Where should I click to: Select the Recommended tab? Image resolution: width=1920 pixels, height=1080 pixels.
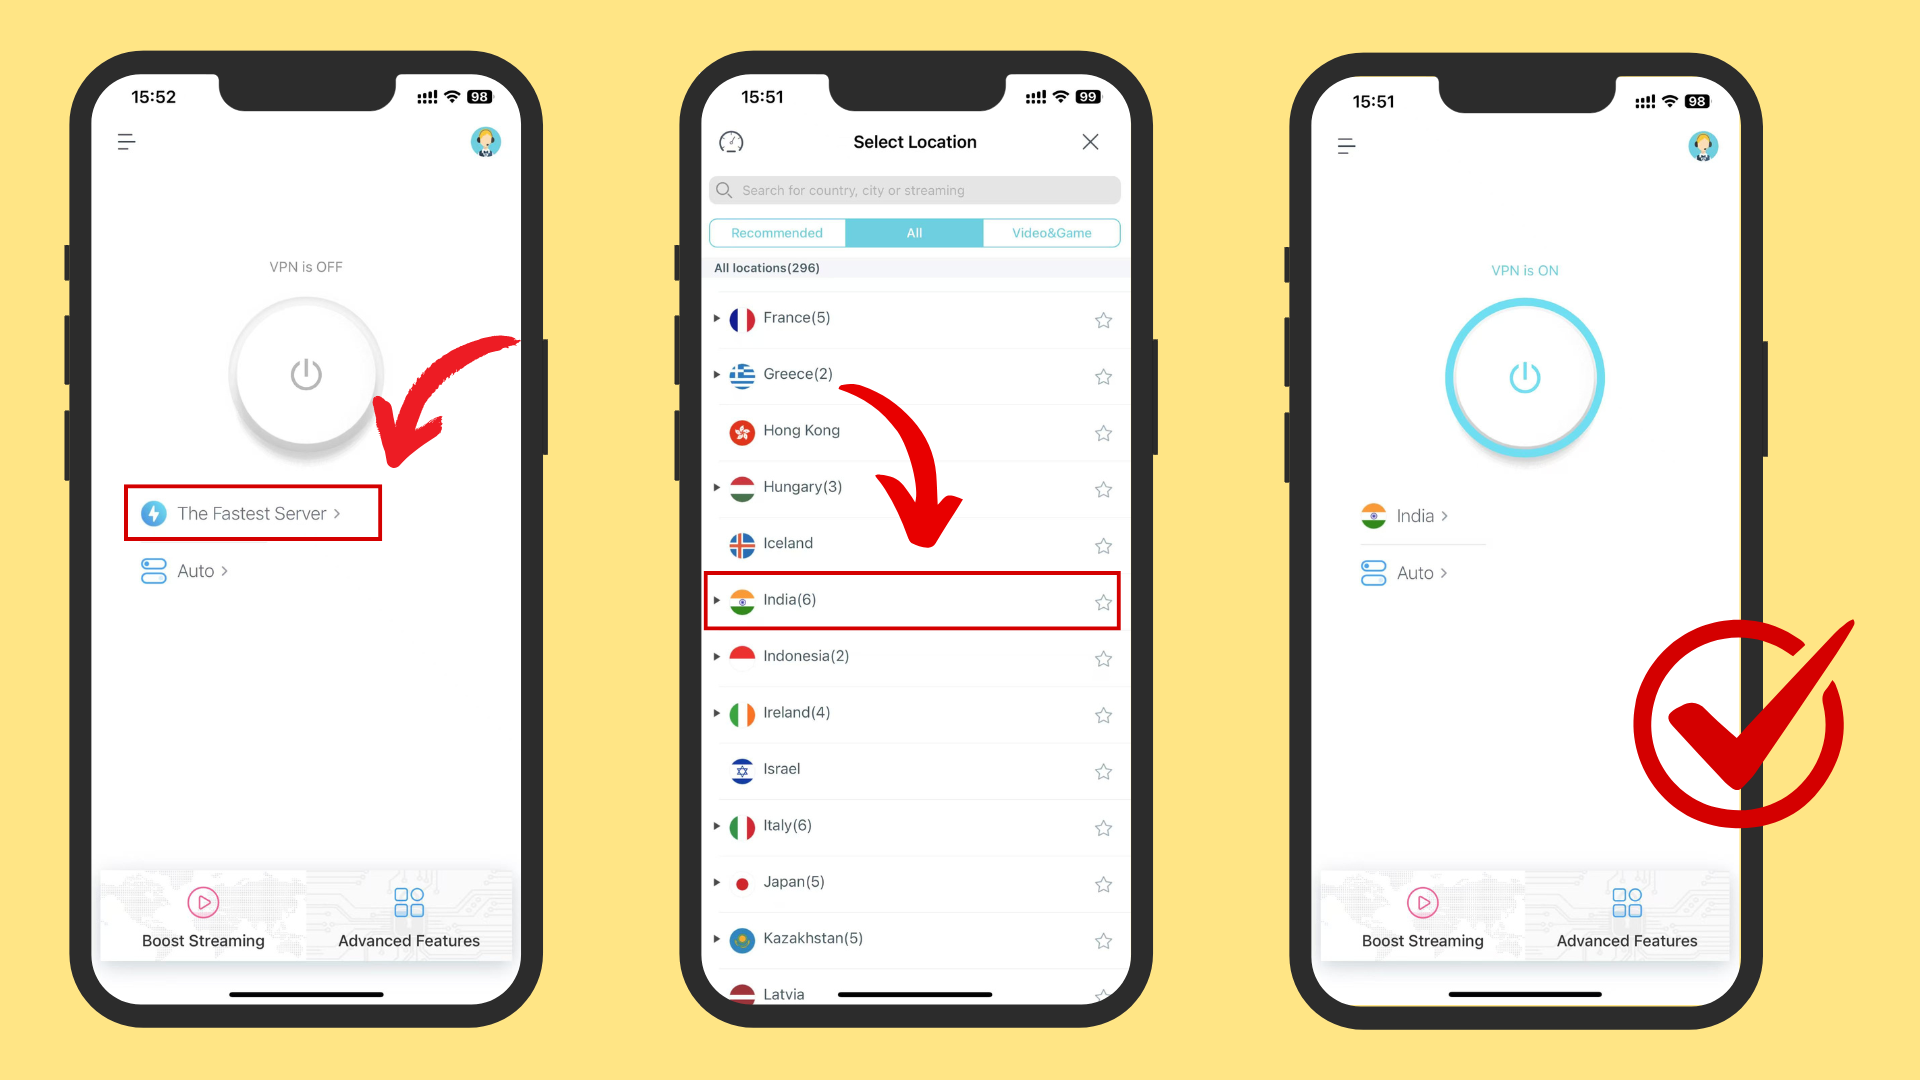point(777,232)
